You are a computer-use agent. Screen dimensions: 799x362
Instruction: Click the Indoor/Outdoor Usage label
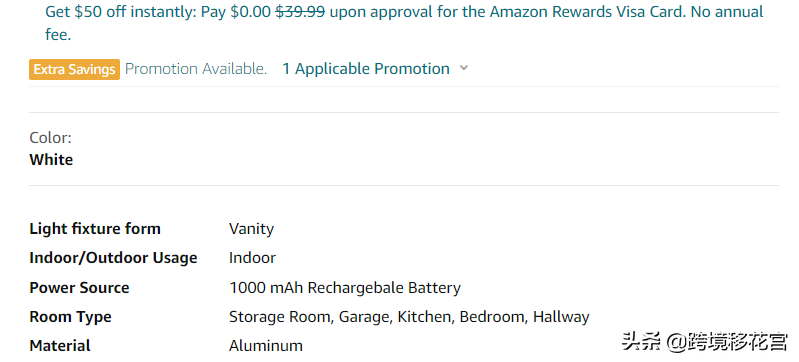tap(113, 258)
